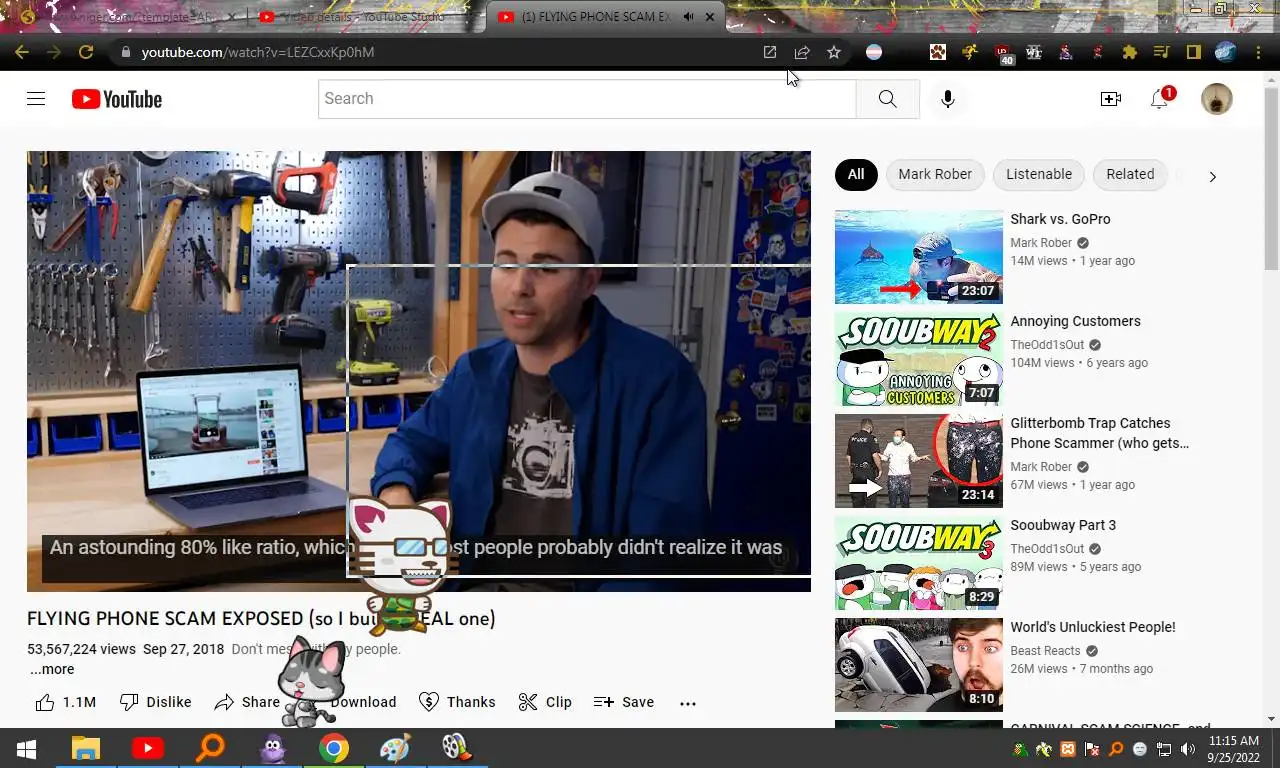The height and width of the screenshot is (768, 1280).
Task: Open the Shark vs. GoPro thumbnail
Action: coord(918,257)
